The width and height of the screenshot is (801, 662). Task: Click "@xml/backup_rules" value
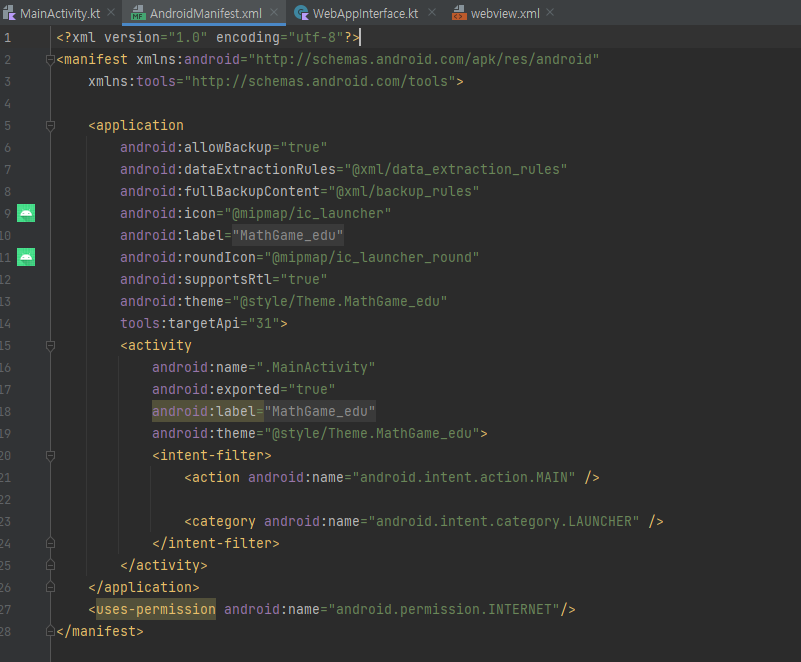click(x=404, y=192)
